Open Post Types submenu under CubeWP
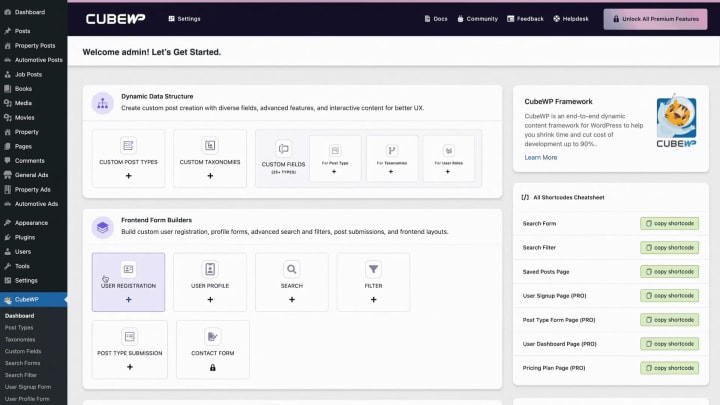Viewport: 720px width, 405px height. click(19, 328)
